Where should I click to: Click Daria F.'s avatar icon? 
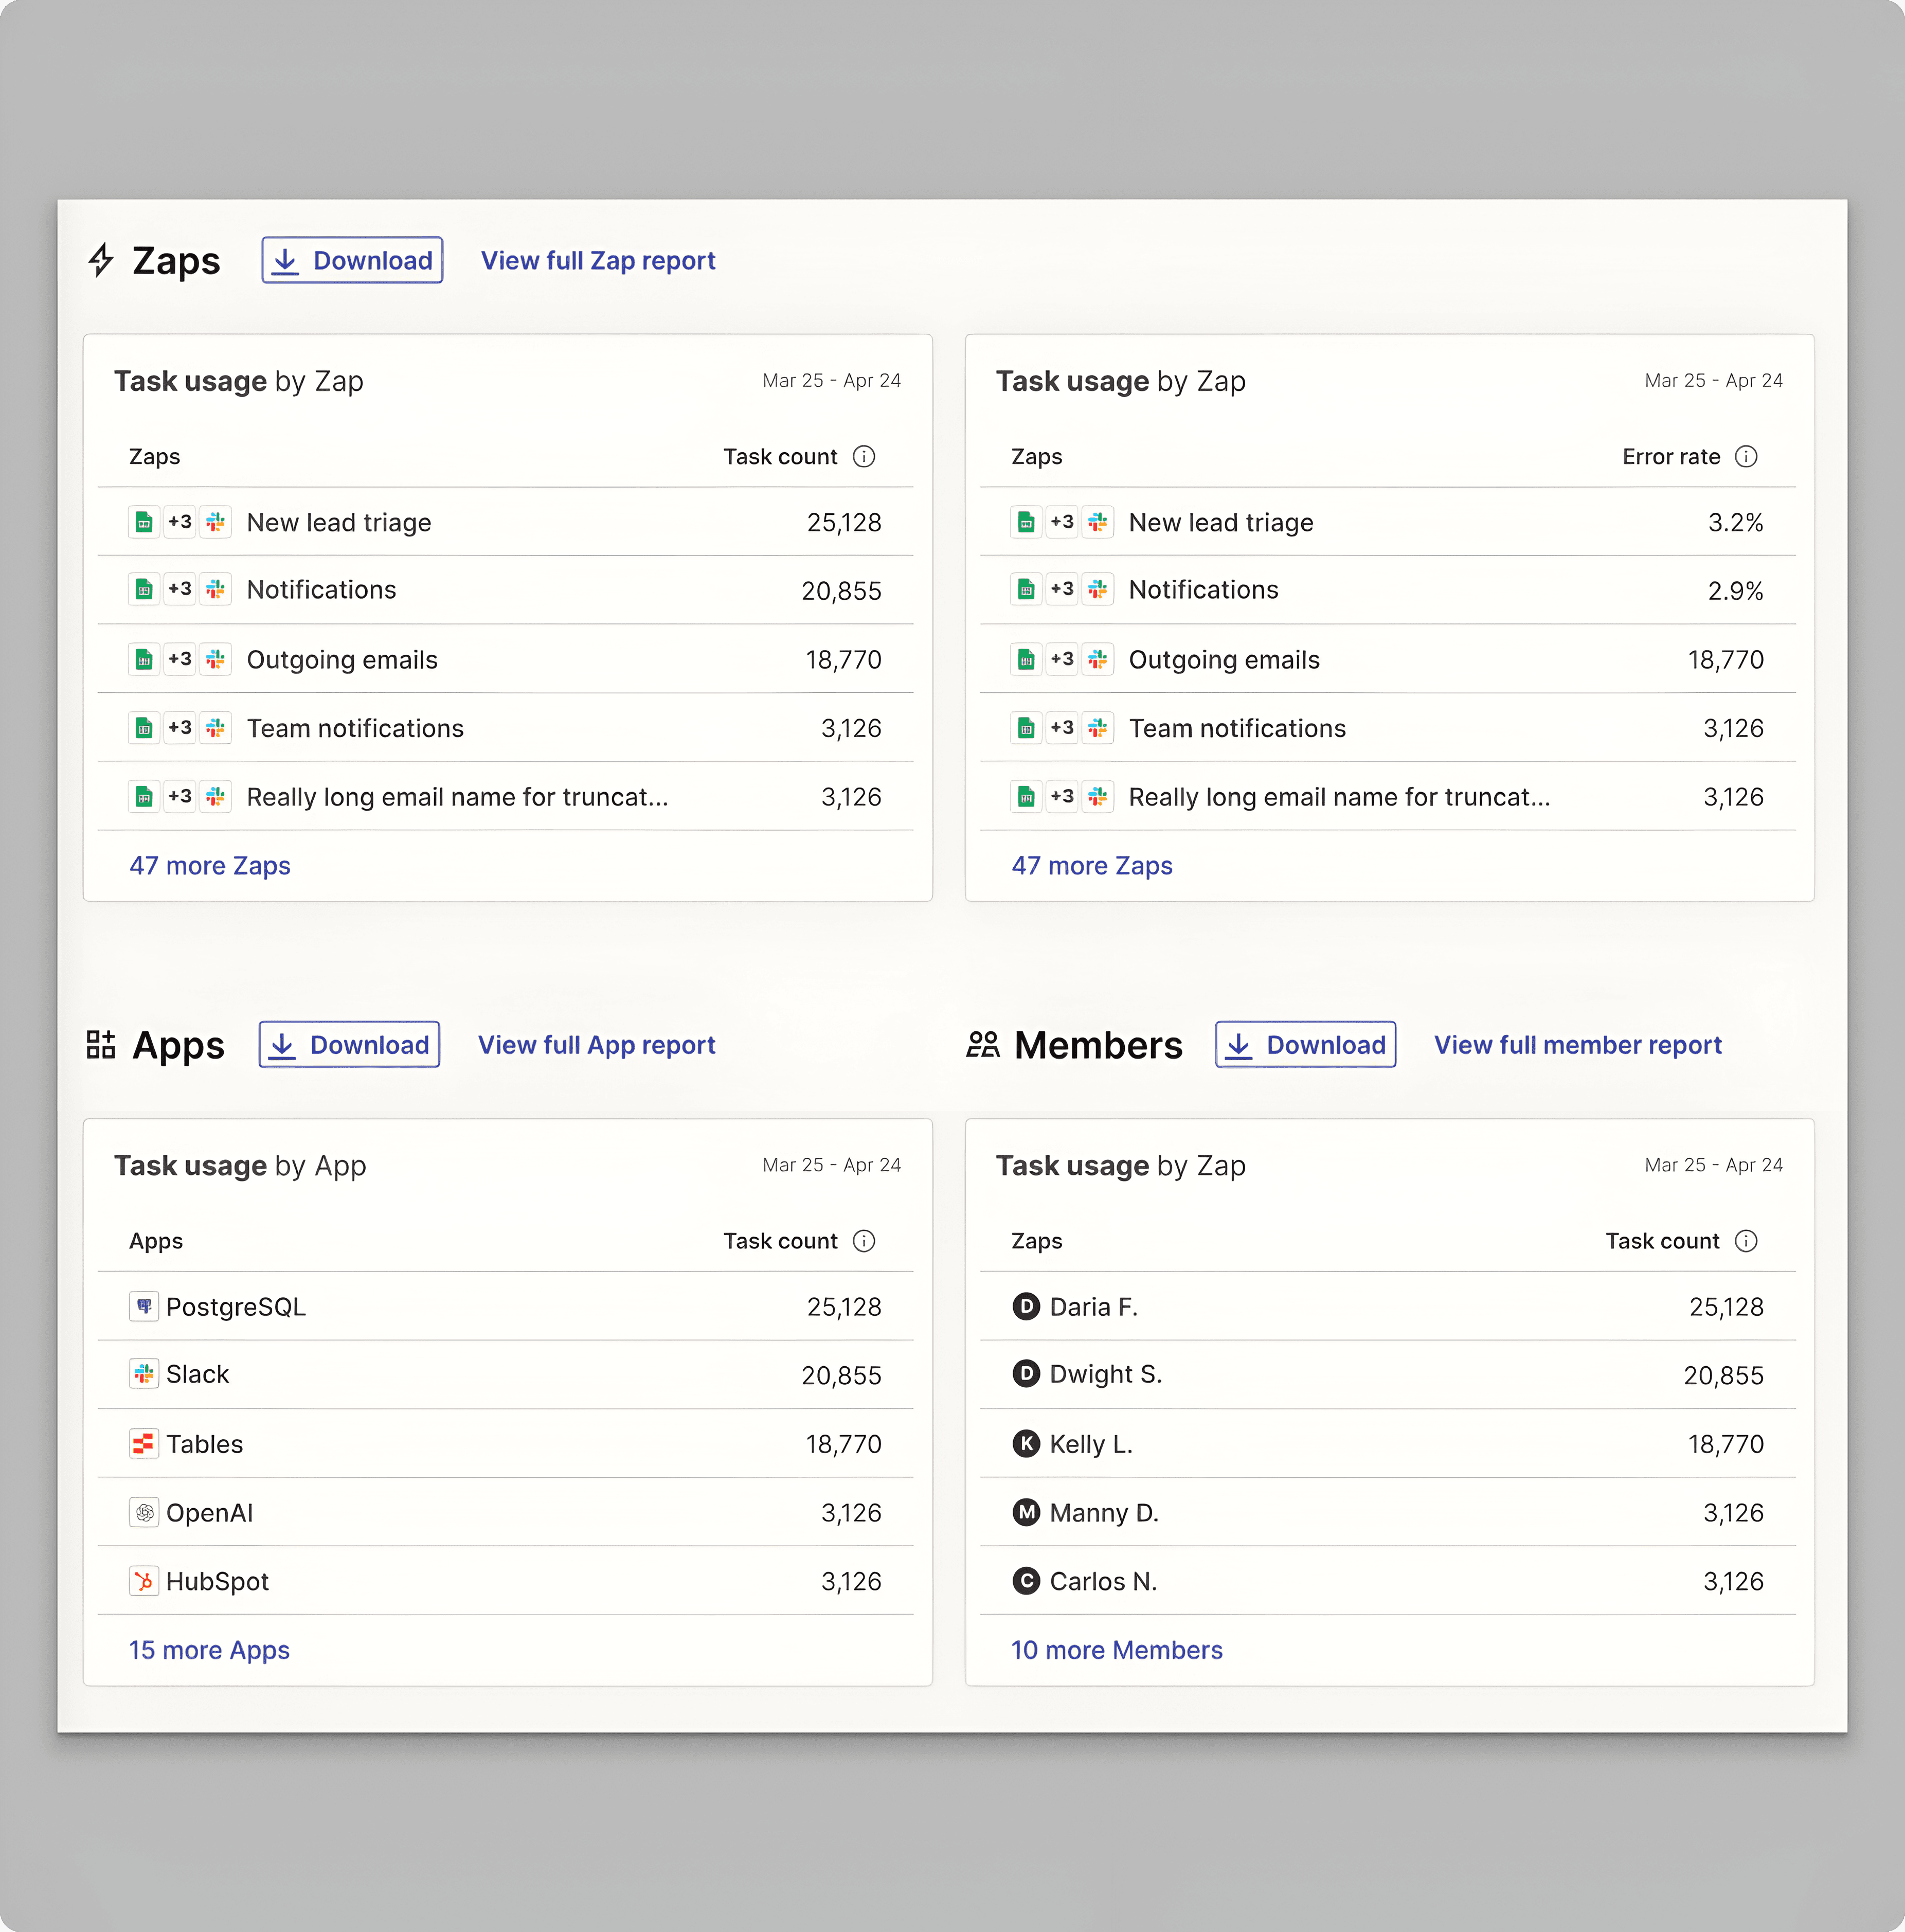(1026, 1306)
